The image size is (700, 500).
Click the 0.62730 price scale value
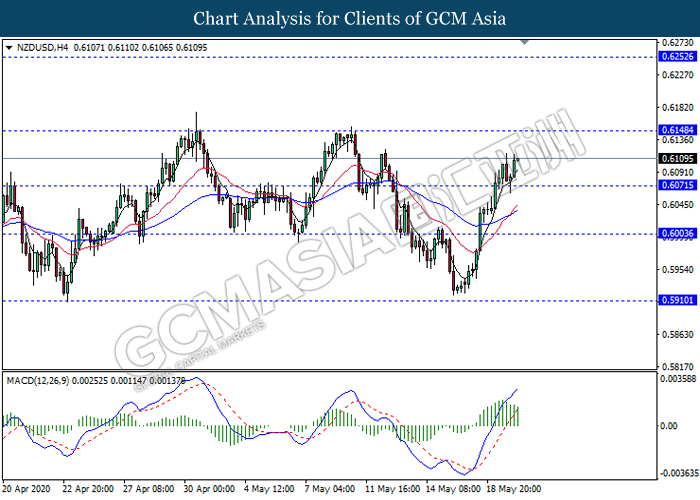click(677, 42)
